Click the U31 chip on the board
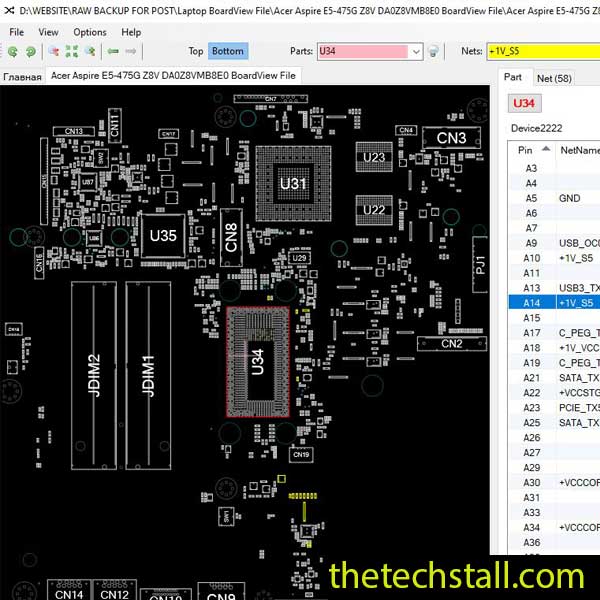This screenshot has height=600, width=600. pyautogui.click(x=293, y=184)
